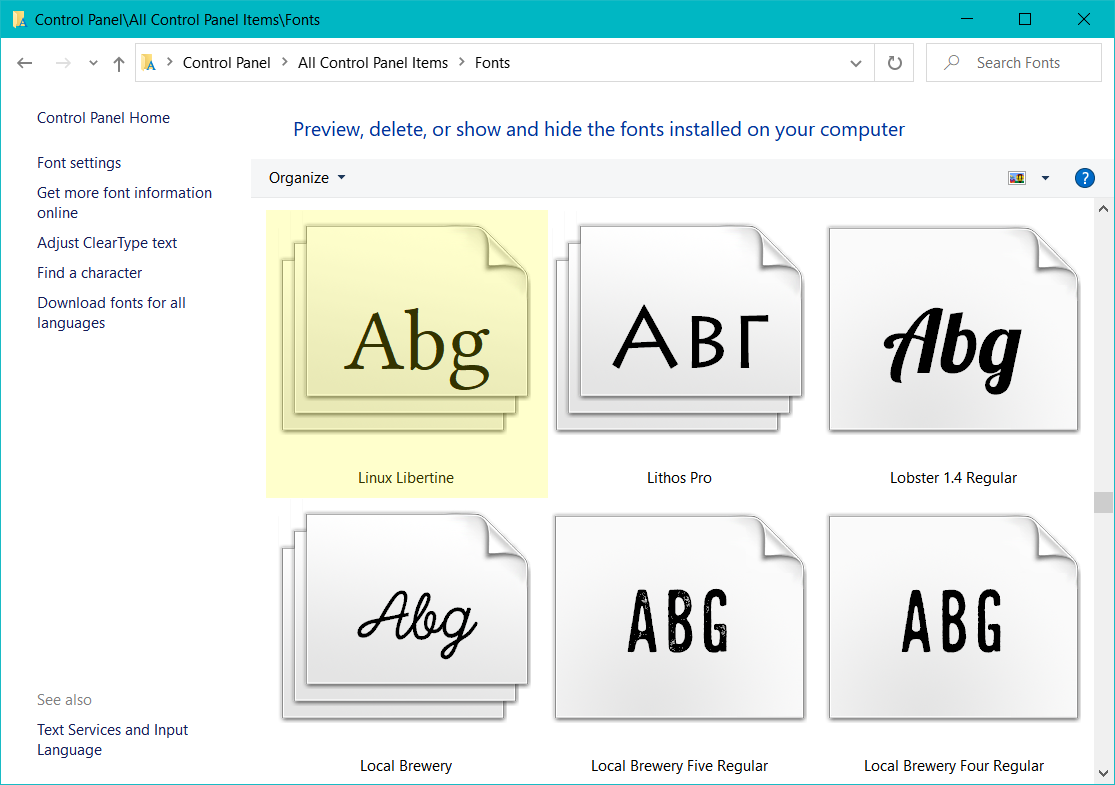Click the Local Brewery Four Regular label
This screenshot has height=785, width=1115.
pos(954,766)
